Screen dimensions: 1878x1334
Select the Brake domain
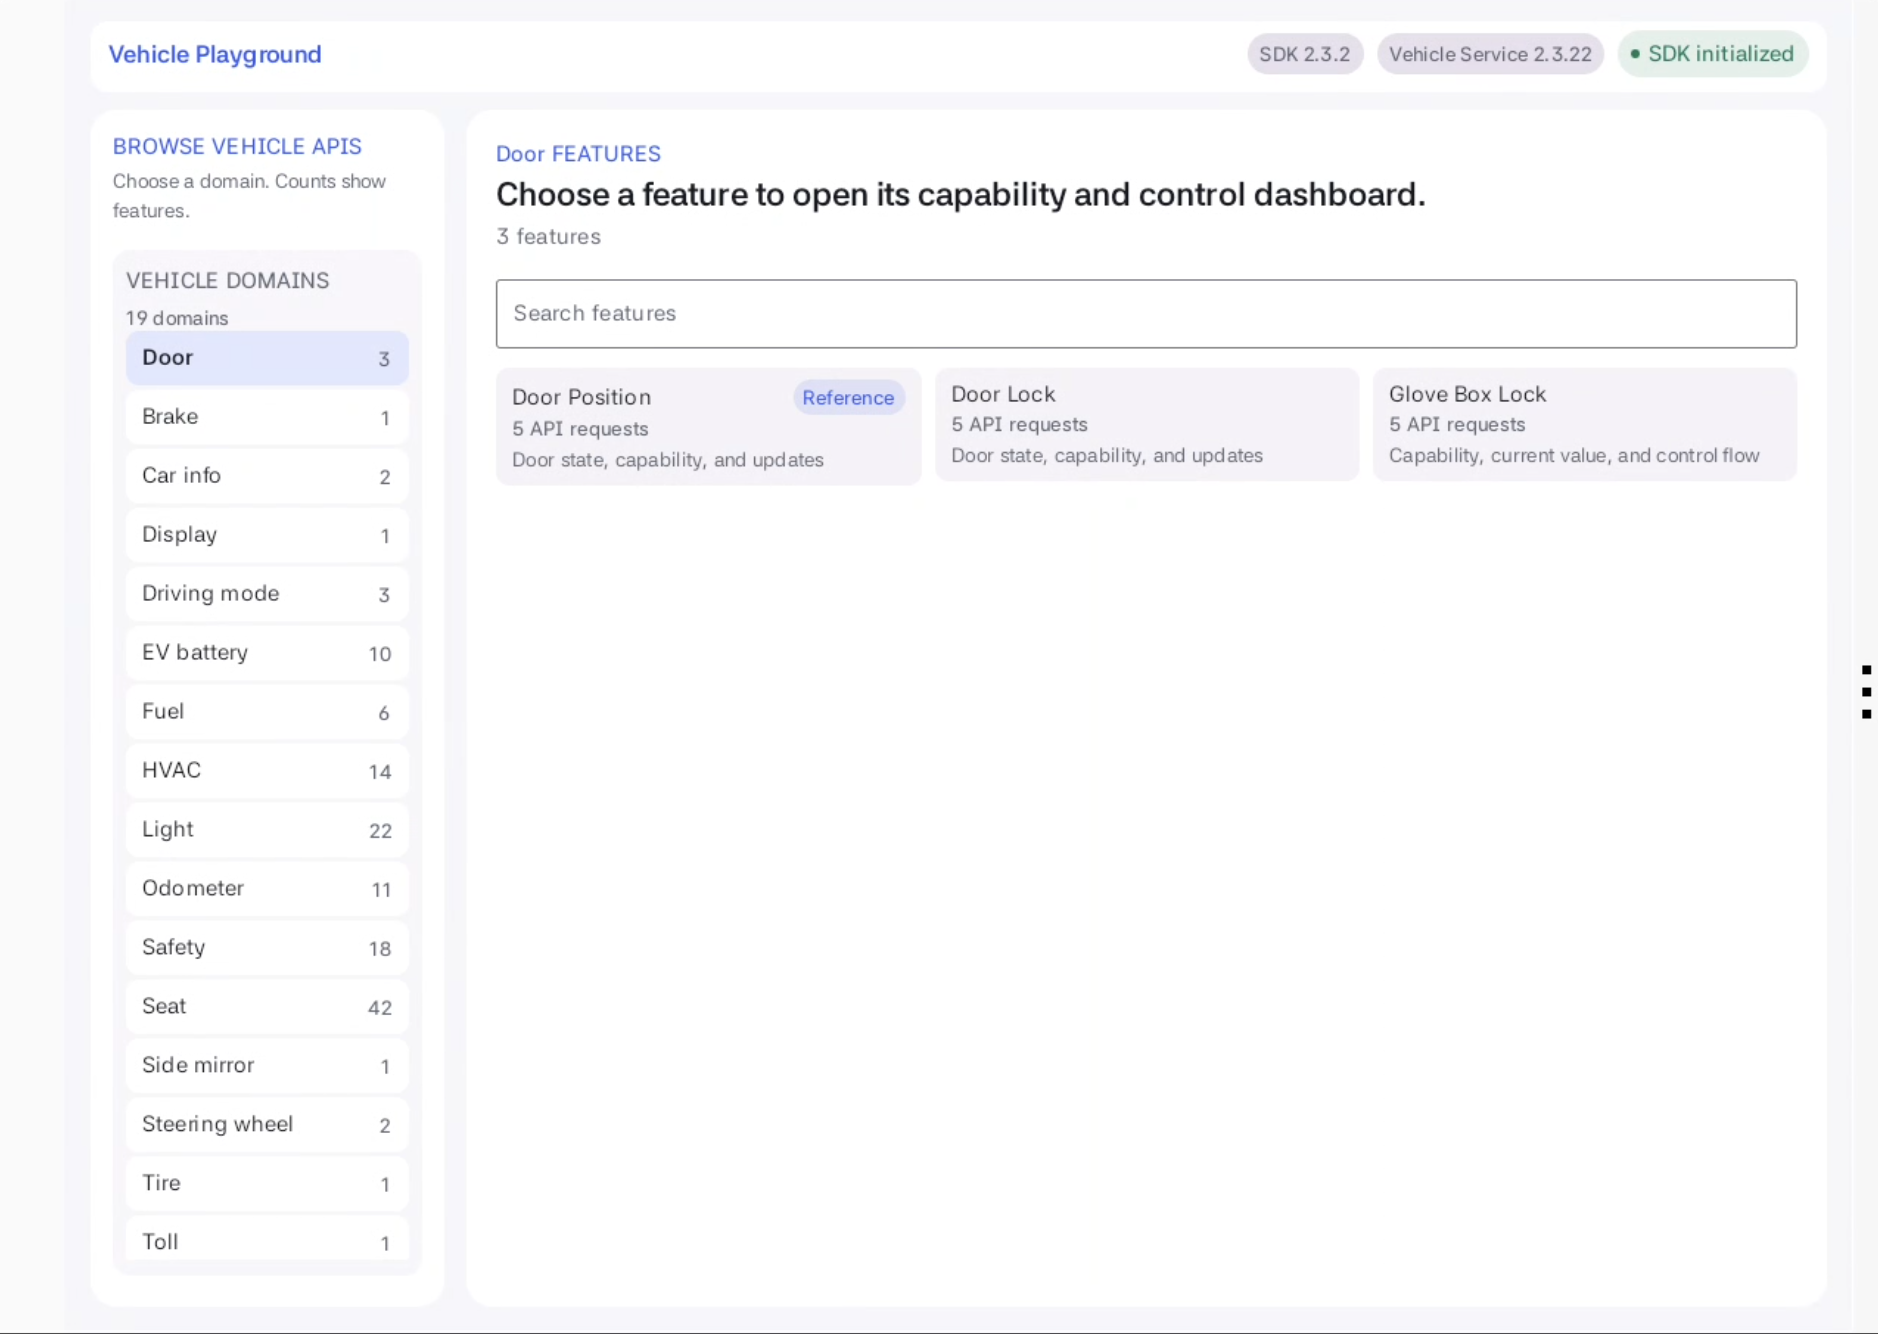coord(267,417)
